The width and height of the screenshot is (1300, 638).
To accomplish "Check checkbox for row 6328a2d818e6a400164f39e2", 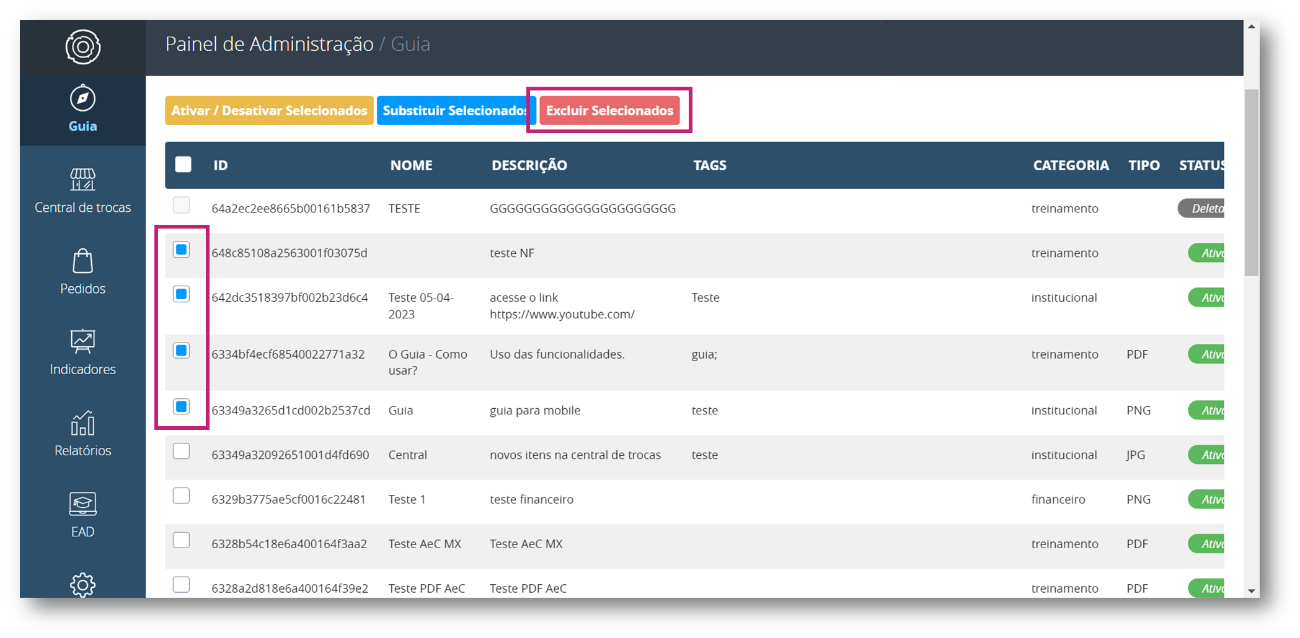I will 181,584.
